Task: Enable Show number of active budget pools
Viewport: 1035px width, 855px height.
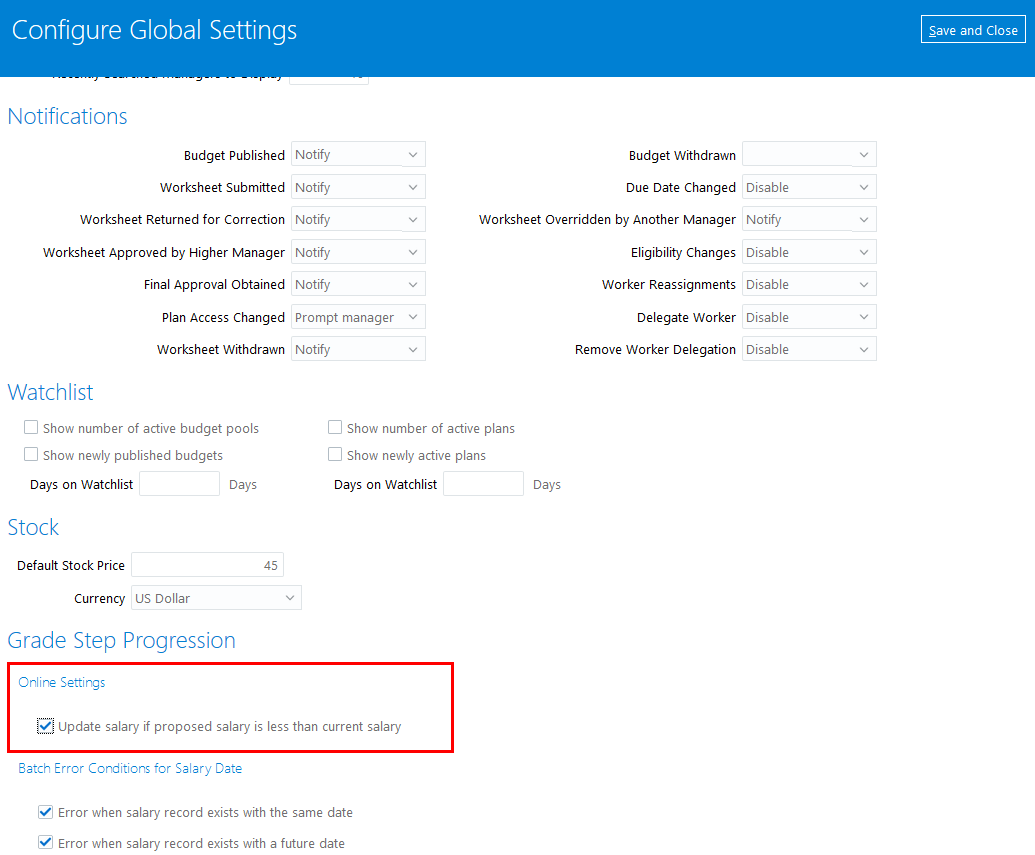Action: coord(31,428)
